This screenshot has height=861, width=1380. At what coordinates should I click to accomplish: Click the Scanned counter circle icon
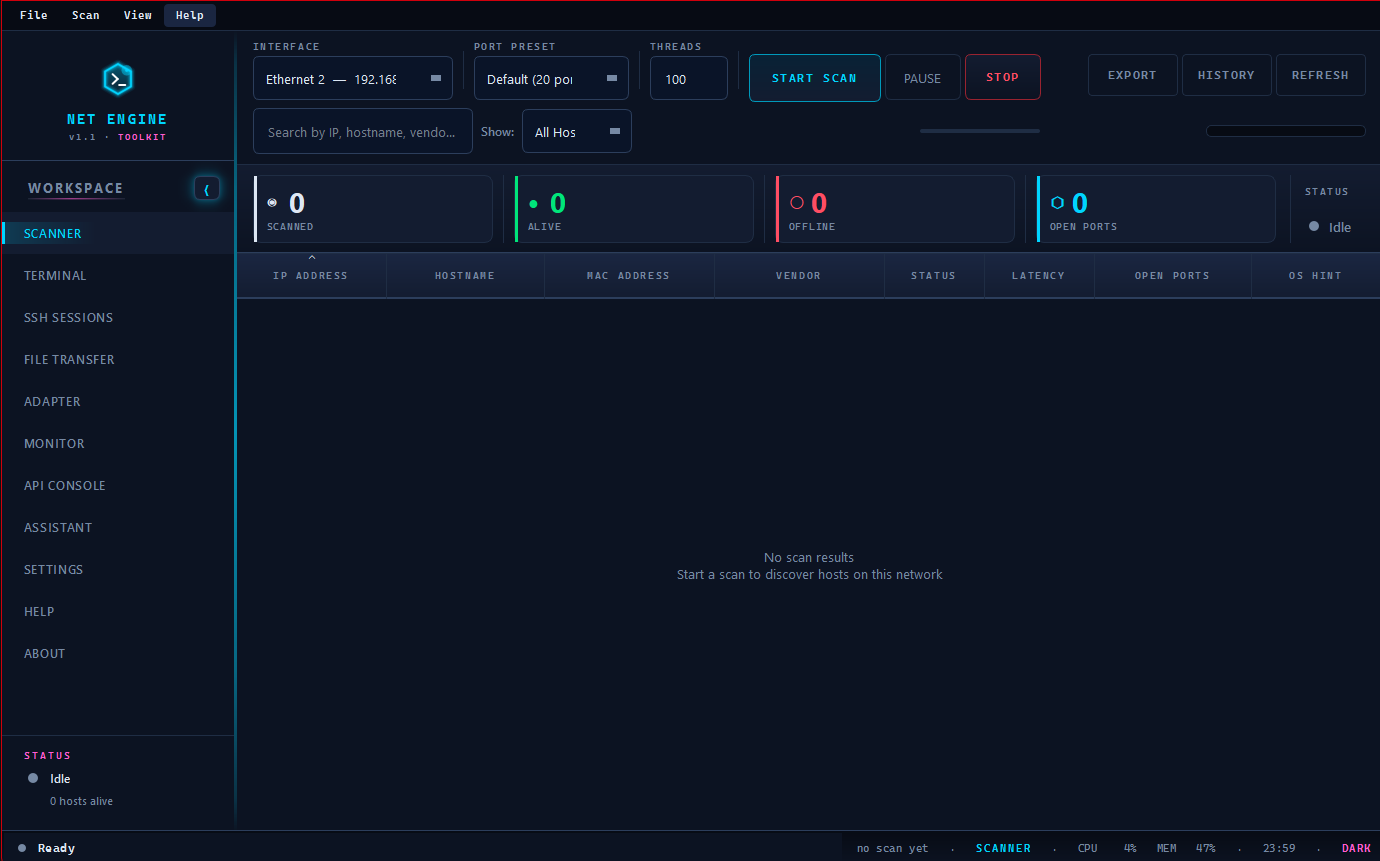coord(272,203)
